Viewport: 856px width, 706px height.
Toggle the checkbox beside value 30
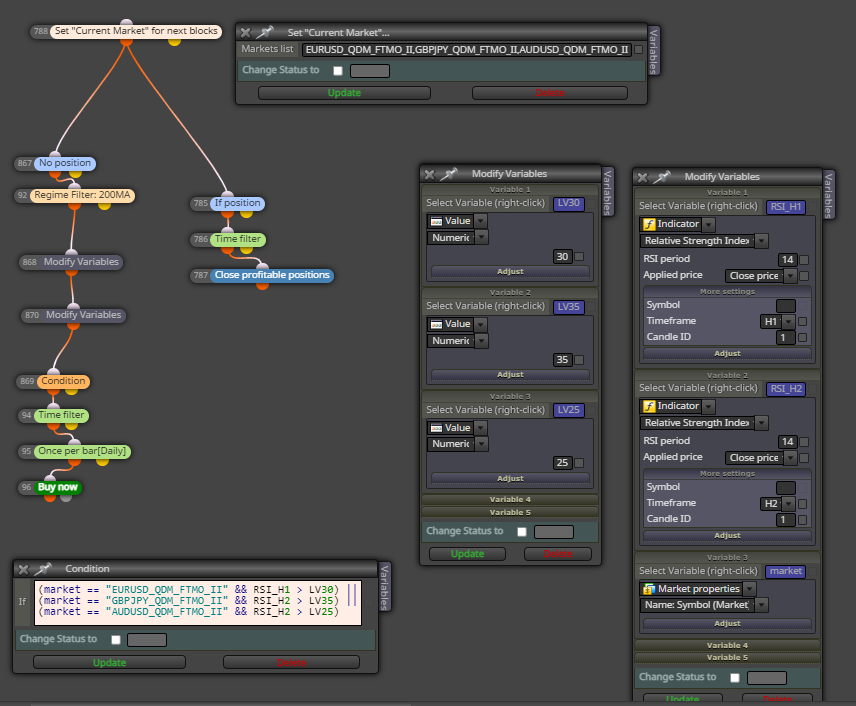[x=579, y=257]
